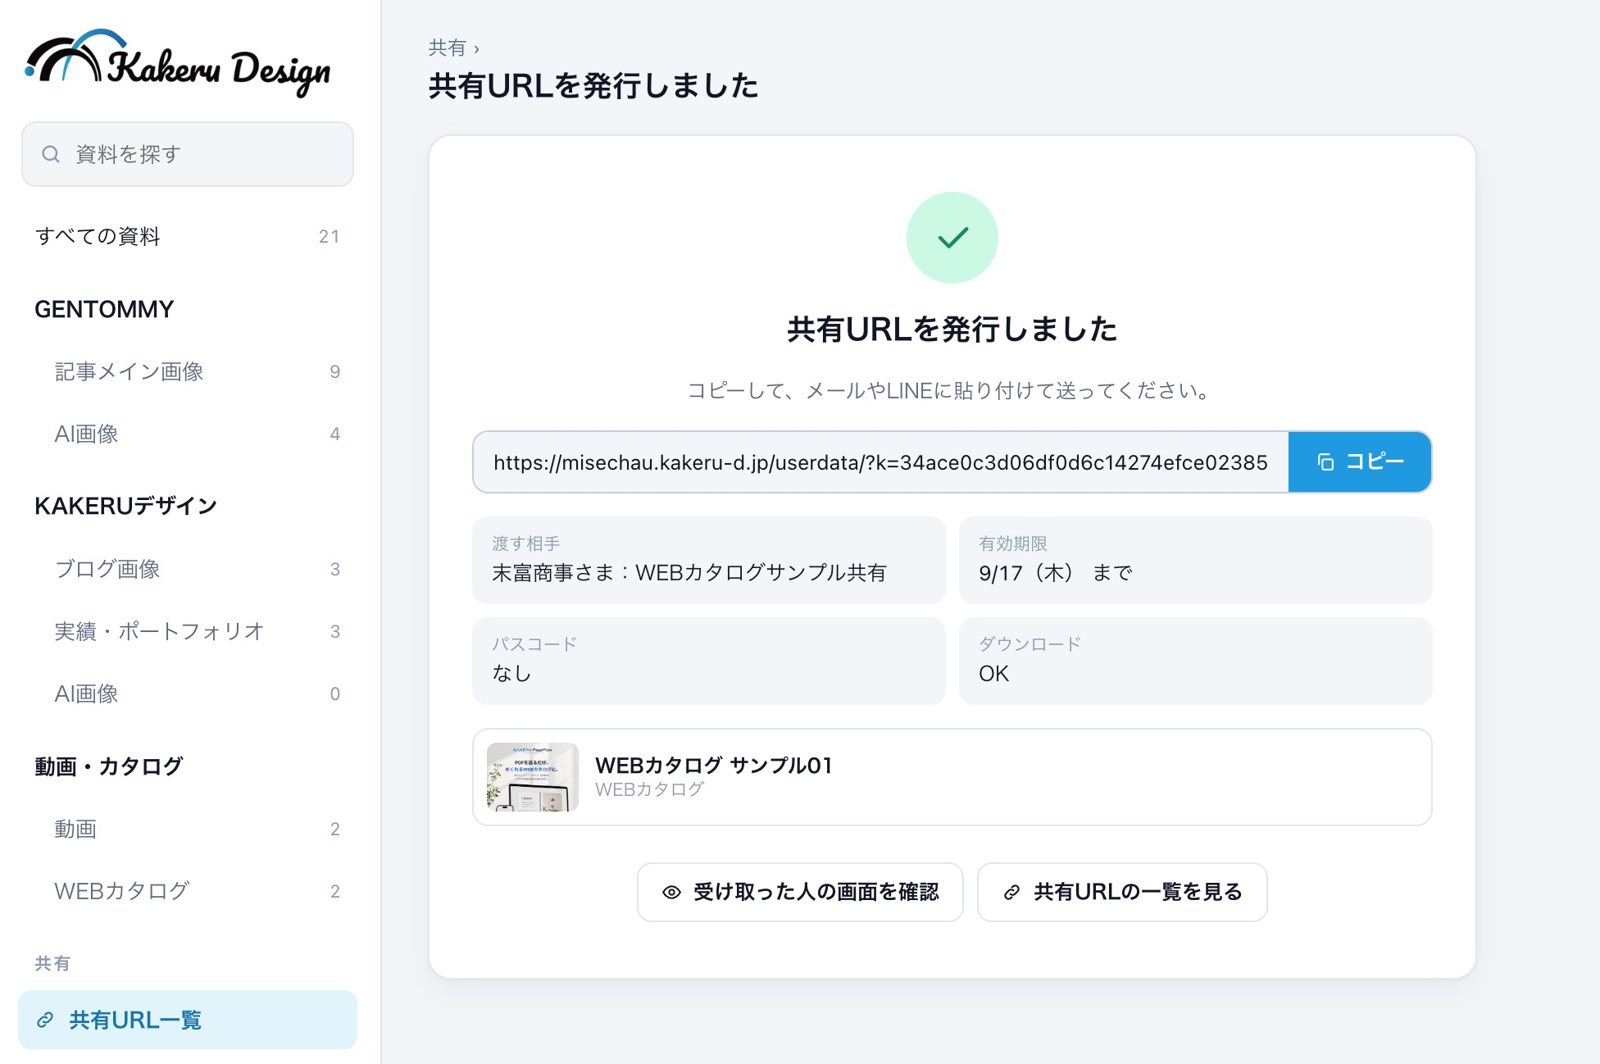This screenshot has height=1064, width=1600.
Task: Click the passcode value なし
Action: click(511, 673)
